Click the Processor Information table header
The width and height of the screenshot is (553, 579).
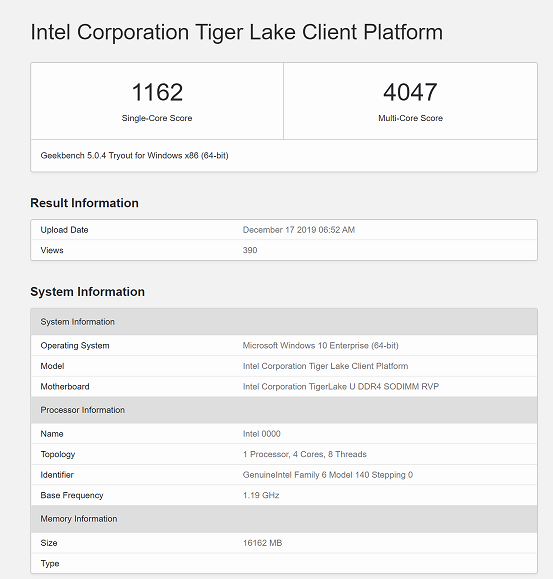(x=284, y=410)
